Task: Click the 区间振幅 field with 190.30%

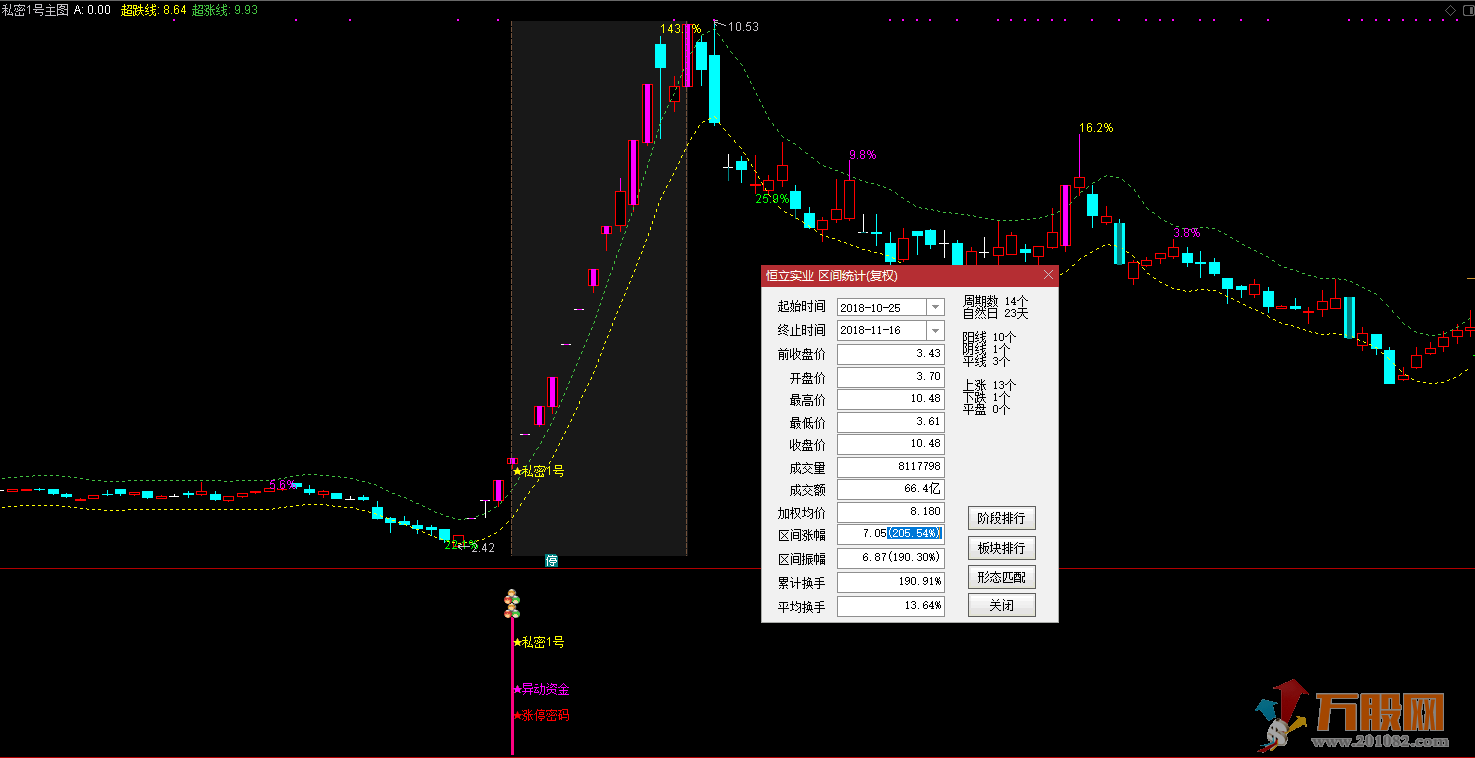Action: point(890,559)
